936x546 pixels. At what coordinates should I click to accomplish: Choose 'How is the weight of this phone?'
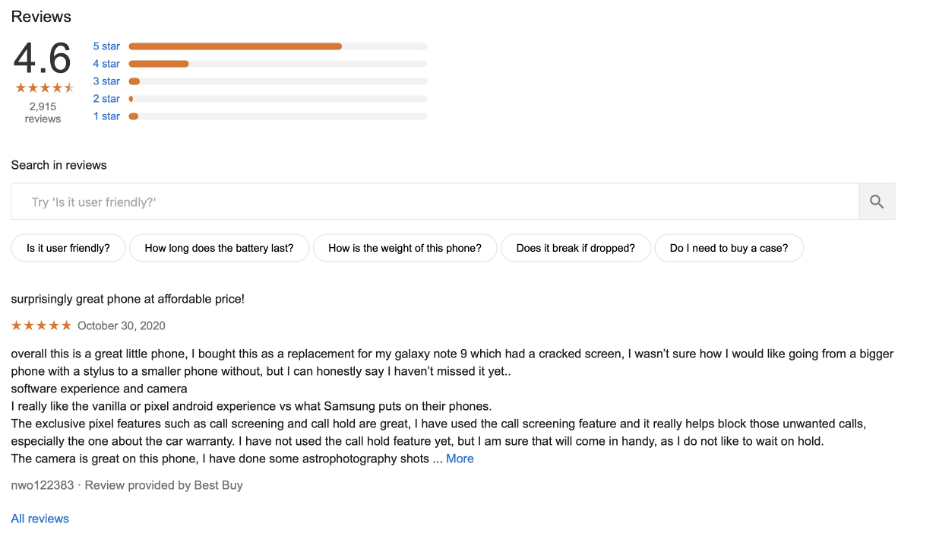tap(405, 248)
